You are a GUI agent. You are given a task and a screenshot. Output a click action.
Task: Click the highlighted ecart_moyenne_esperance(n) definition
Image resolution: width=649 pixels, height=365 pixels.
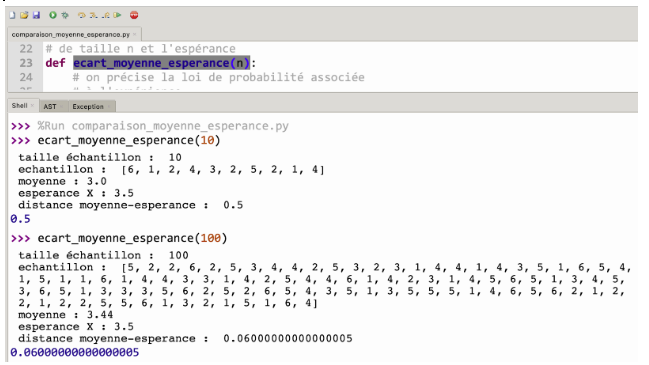tap(161, 63)
